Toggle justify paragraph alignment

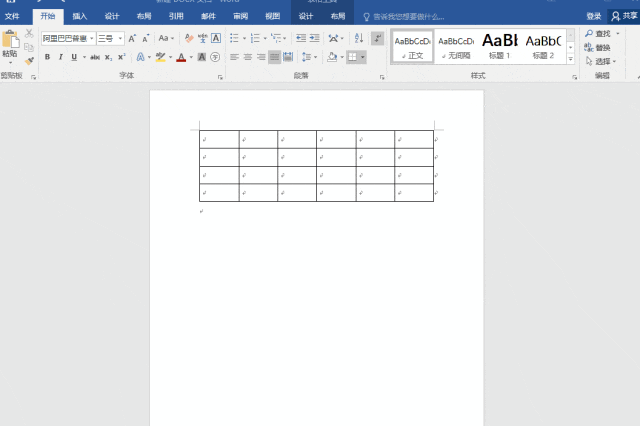[x=274, y=57]
